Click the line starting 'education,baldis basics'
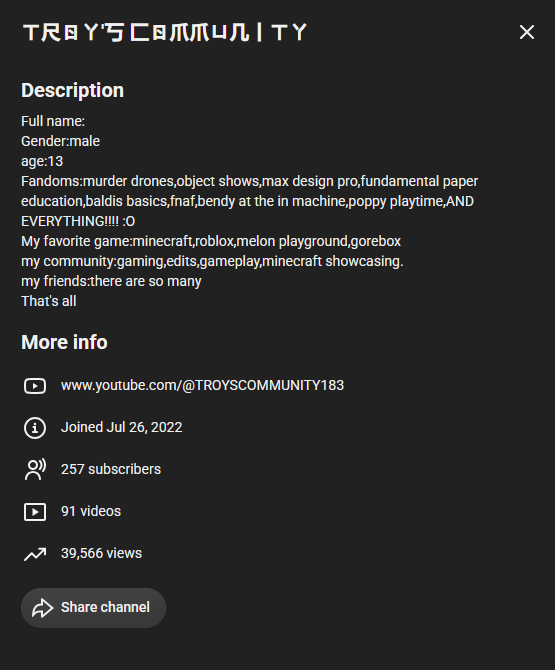 coord(247,201)
